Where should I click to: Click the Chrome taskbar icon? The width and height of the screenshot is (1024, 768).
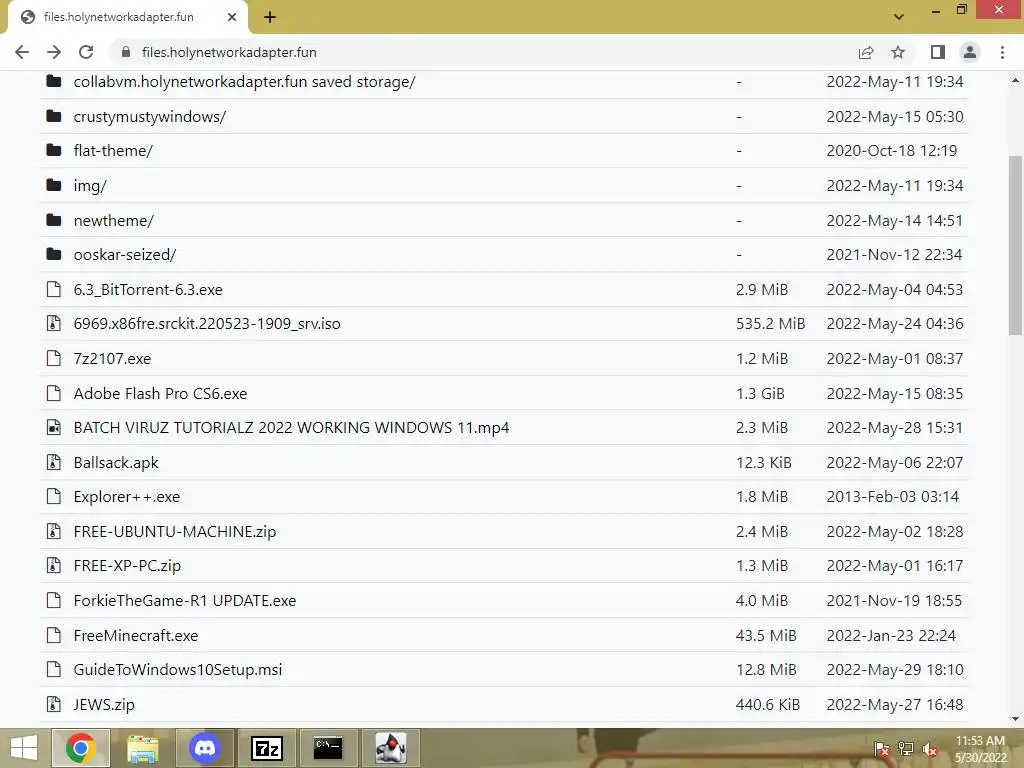pos(80,748)
